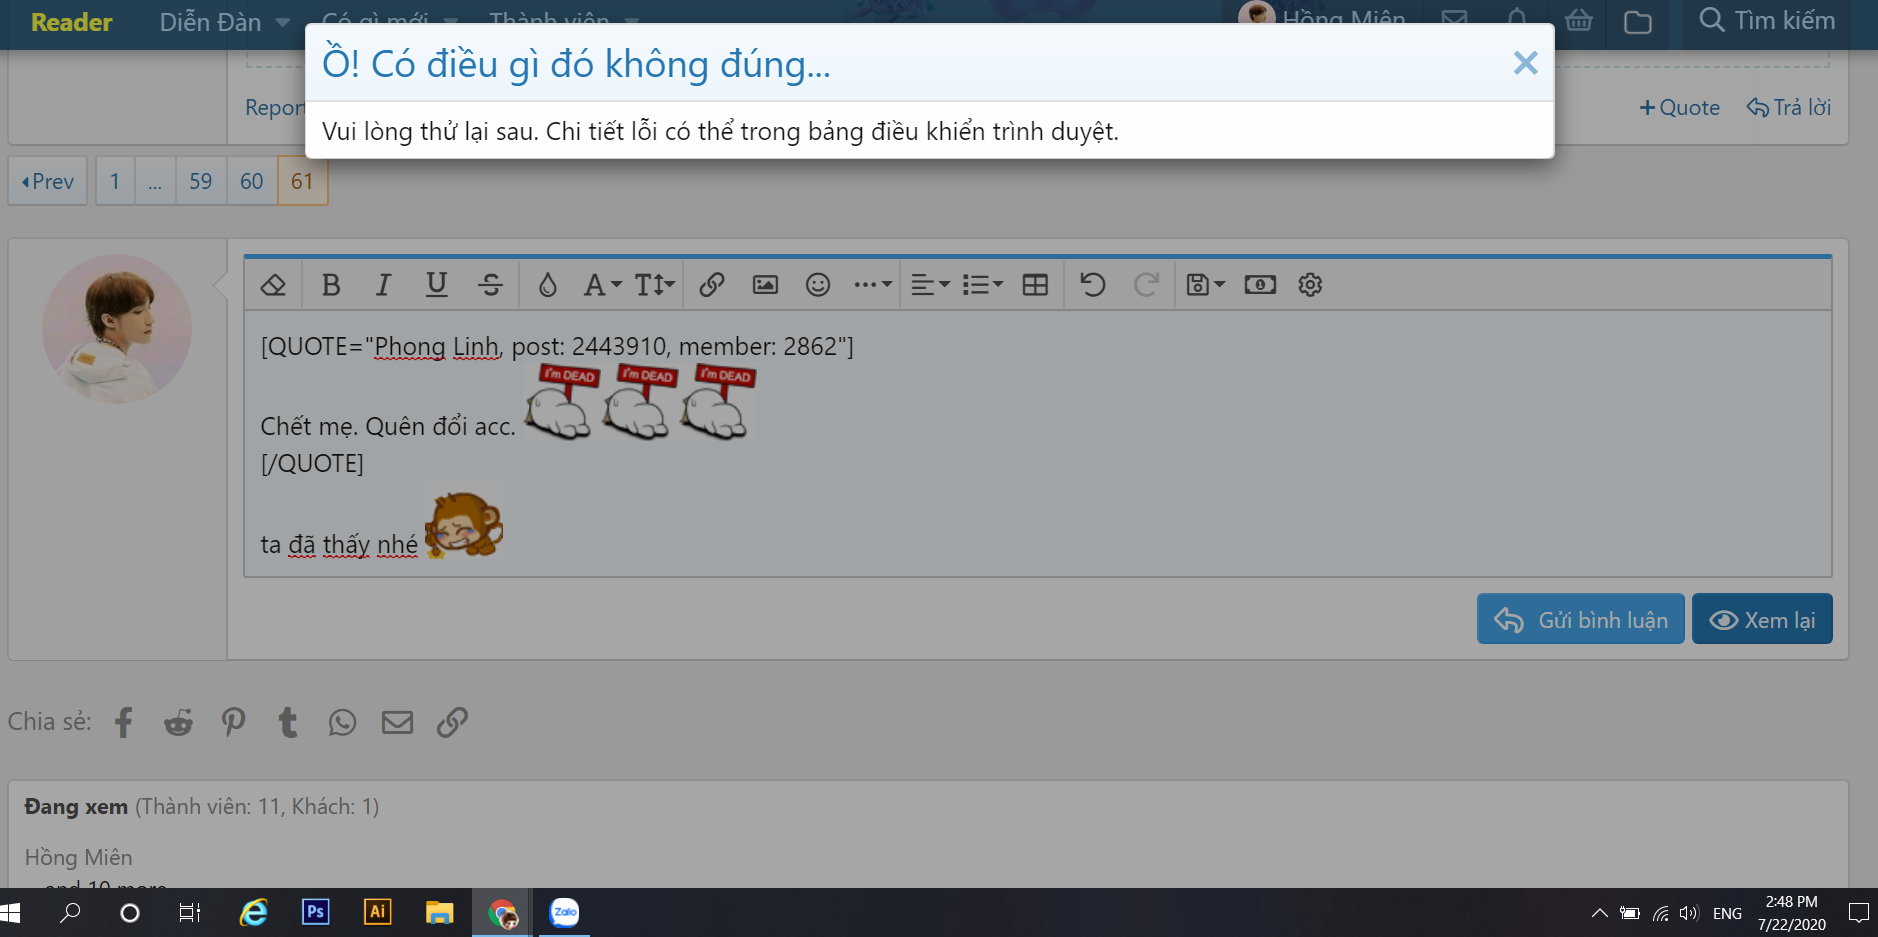This screenshot has width=1878, height=937.
Task: Open the list options dropdown
Action: point(982,286)
